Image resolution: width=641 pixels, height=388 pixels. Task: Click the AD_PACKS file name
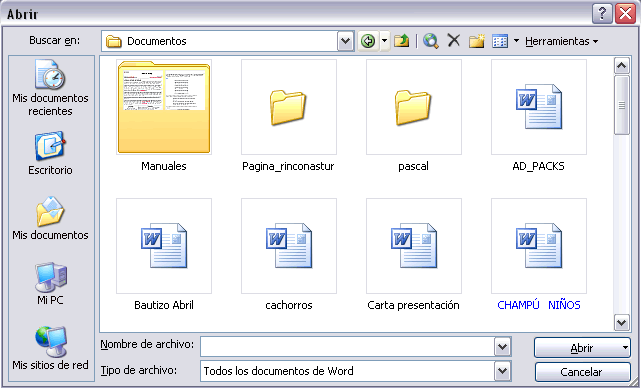click(x=538, y=166)
